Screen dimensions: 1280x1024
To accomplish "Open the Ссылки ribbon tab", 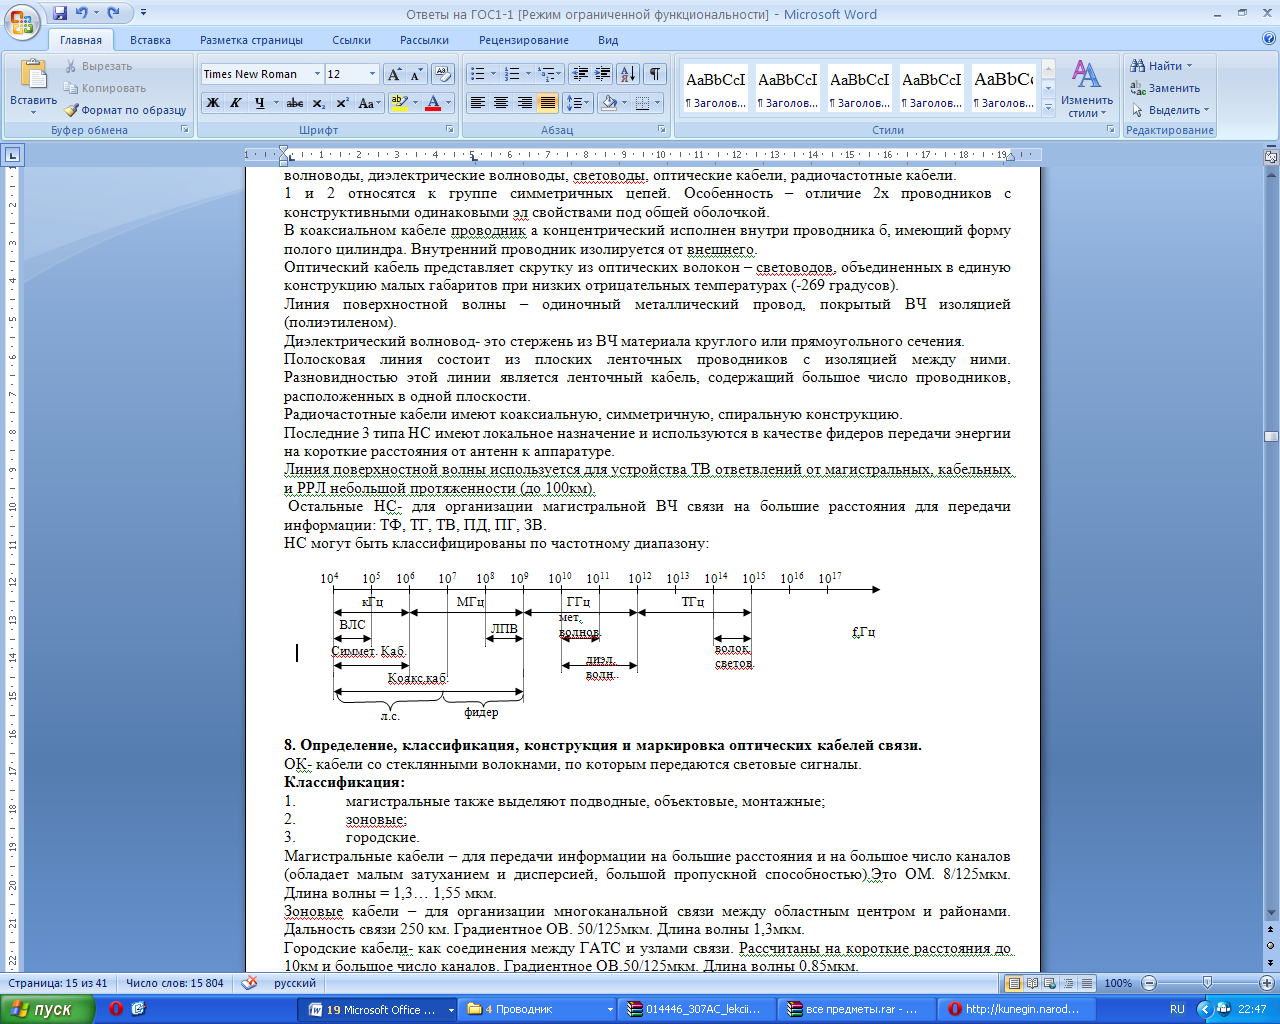I will (351, 40).
